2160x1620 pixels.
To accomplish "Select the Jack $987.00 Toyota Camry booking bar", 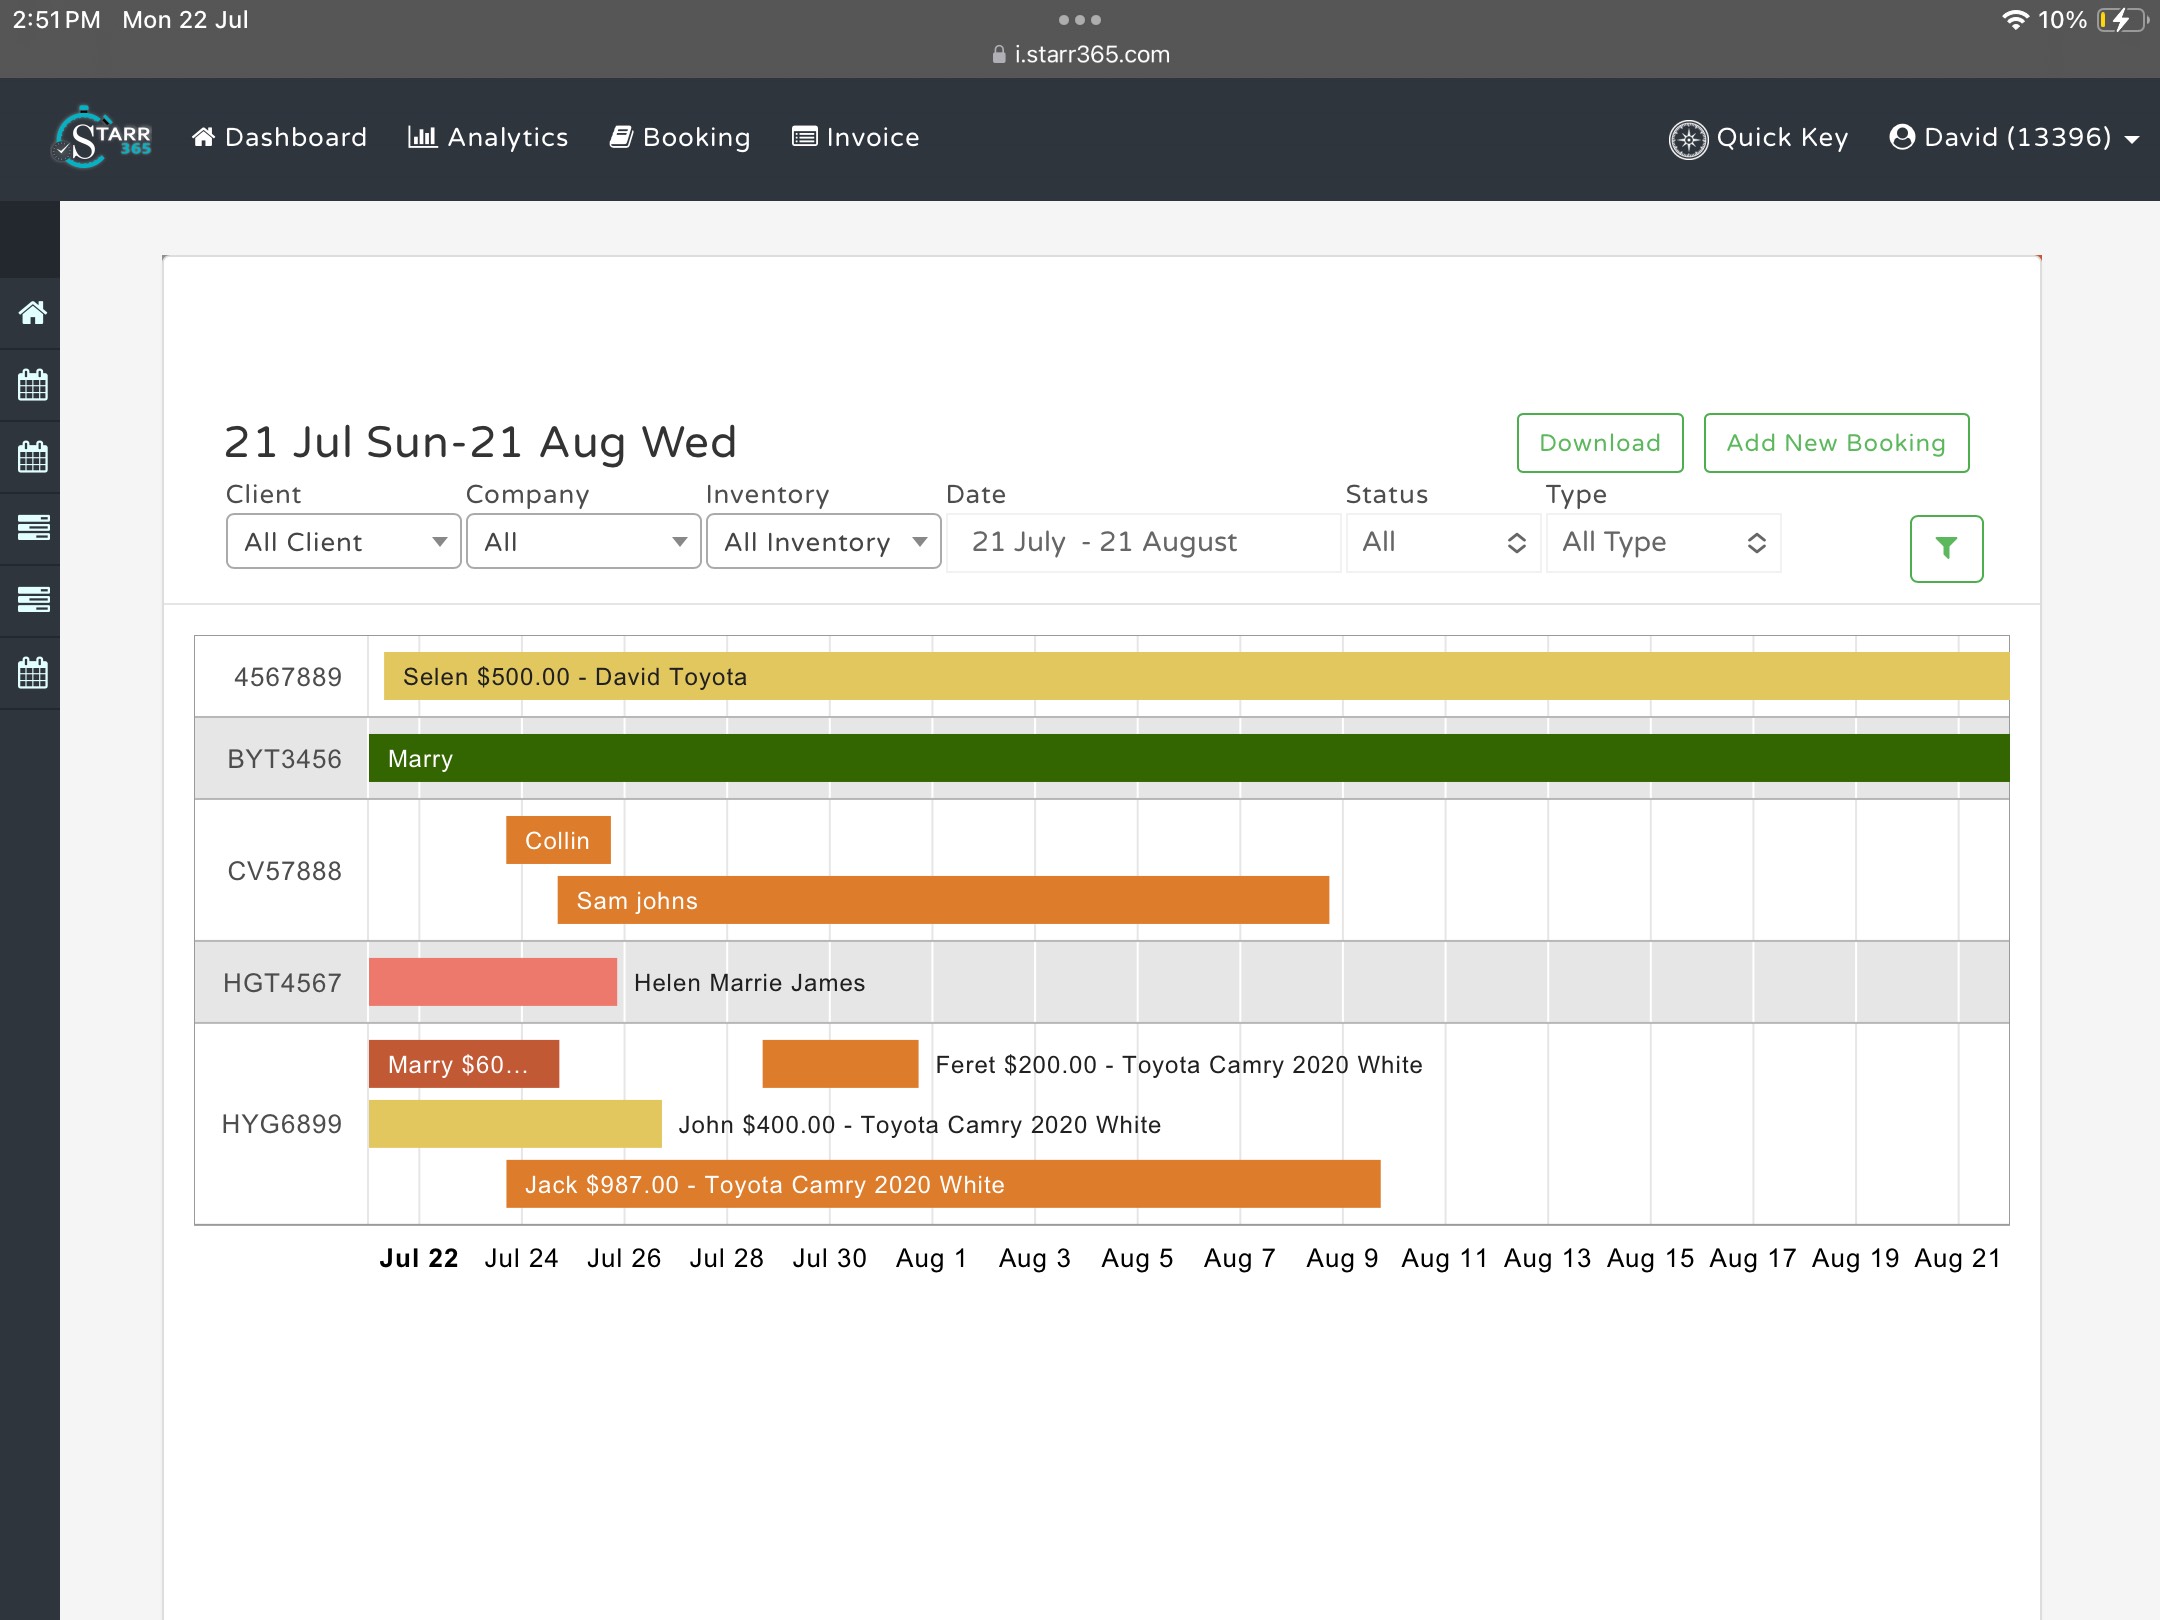I will [x=943, y=1185].
